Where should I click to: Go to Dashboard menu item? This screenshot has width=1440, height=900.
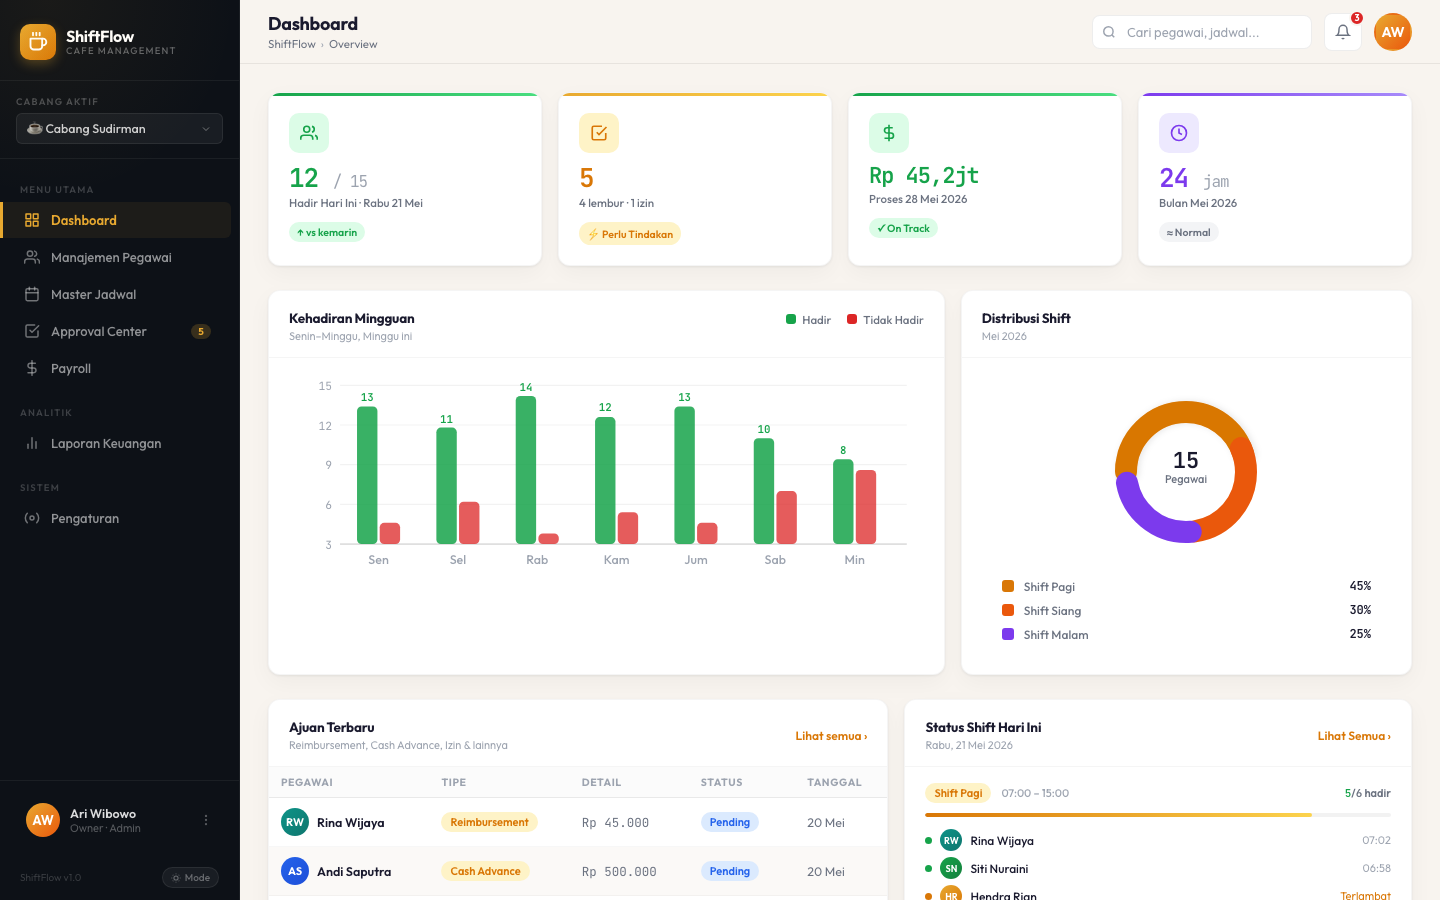(116, 220)
